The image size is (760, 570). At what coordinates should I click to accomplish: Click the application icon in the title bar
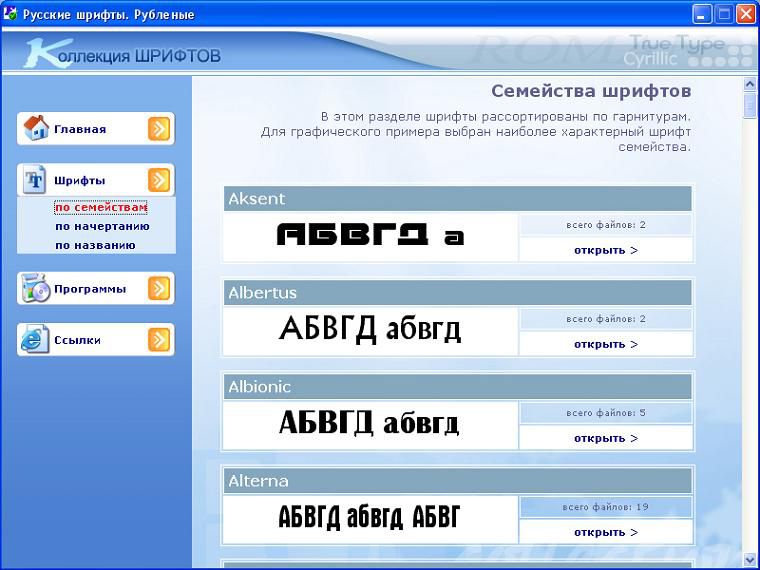click(x=11, y=14)
